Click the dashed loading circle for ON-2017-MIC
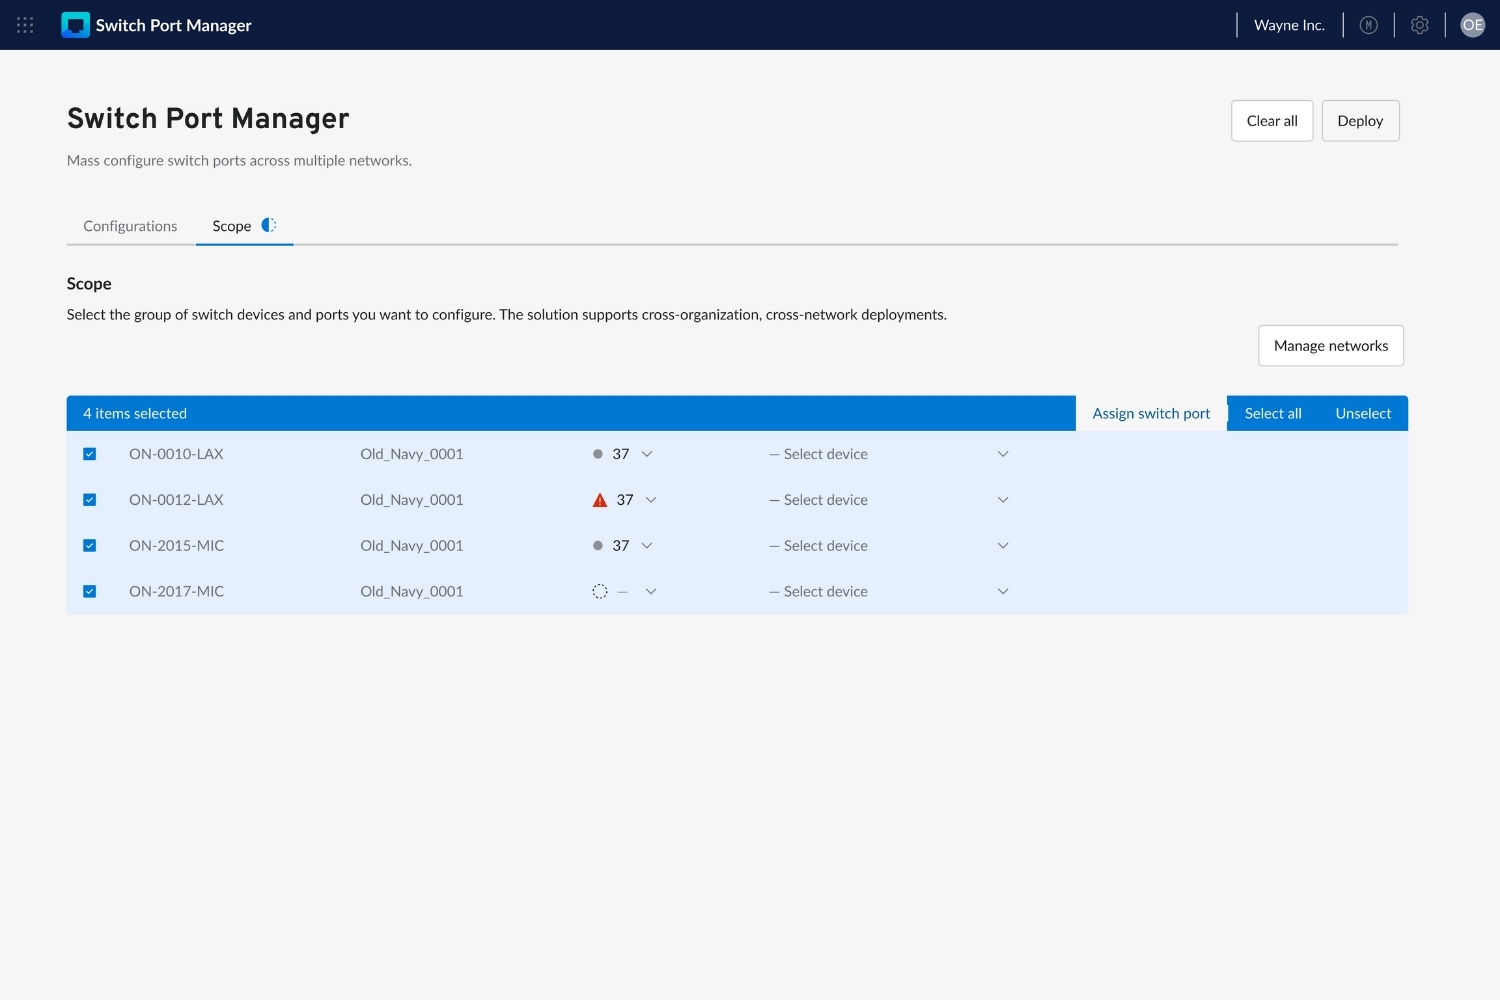Image resolution: width=1500 pixels, height=1000 pixels. click(x=600, y=592)
